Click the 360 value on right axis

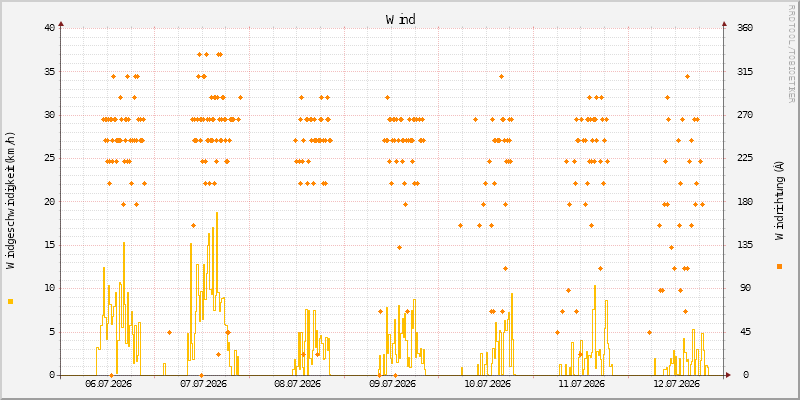tap(746, 28)
